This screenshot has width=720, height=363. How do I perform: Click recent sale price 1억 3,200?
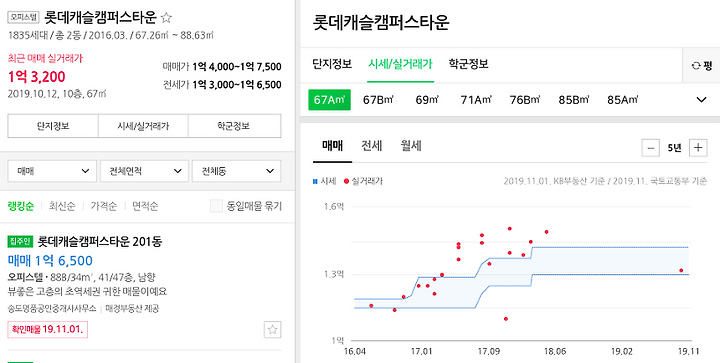(x=37, y=77)
